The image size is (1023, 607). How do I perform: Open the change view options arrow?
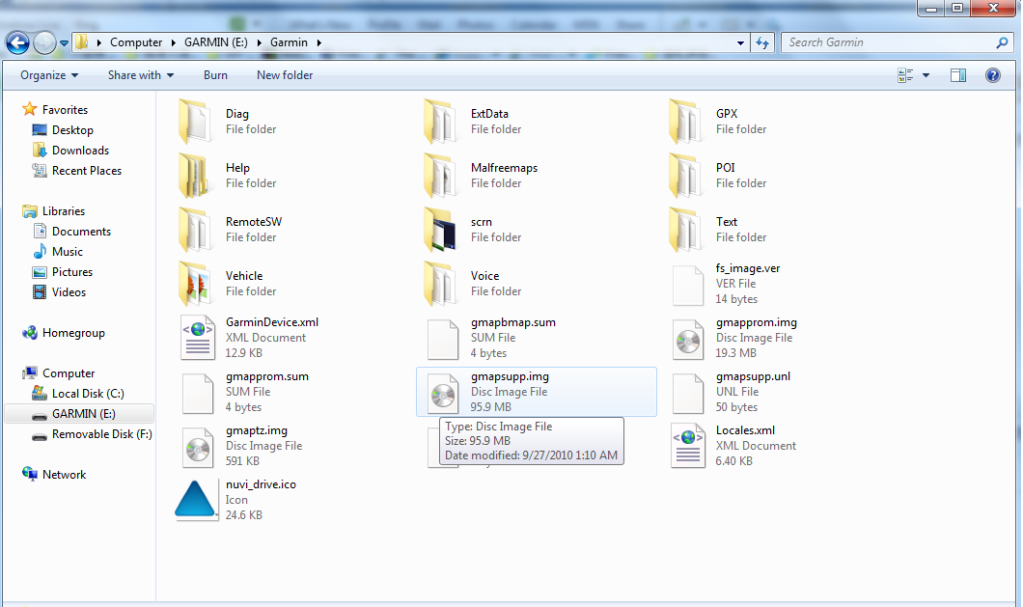pos(926,75)
